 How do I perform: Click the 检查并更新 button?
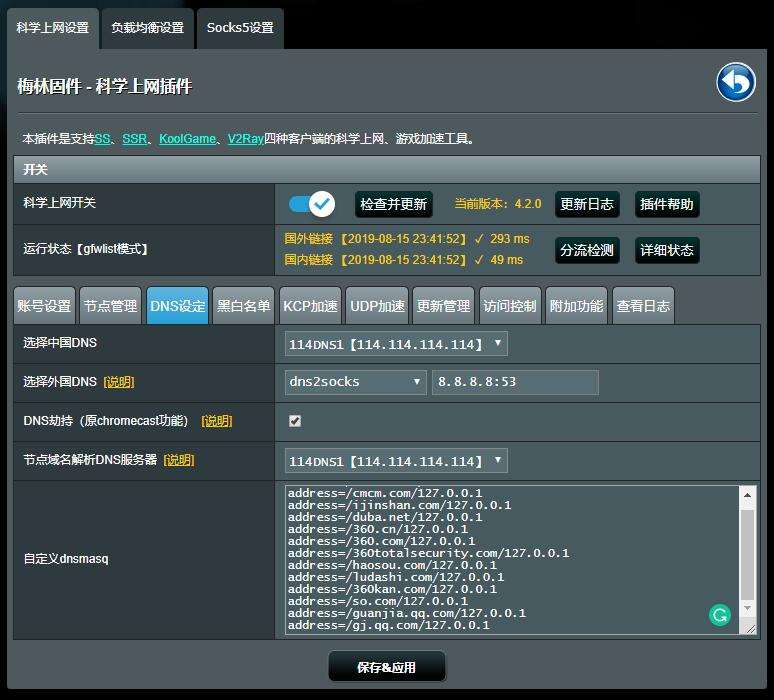[x=393, y=204]
